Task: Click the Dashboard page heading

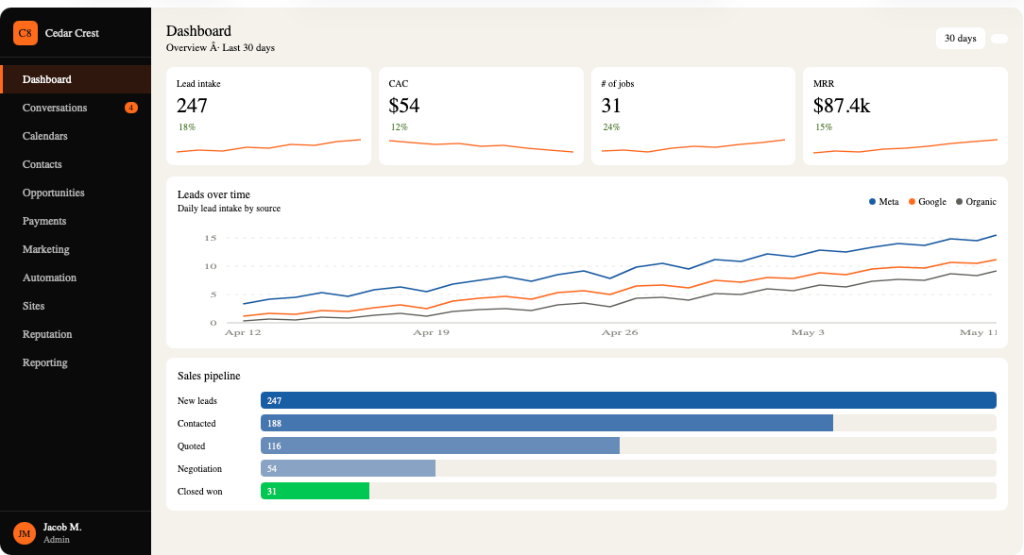Action: point(199,31)
